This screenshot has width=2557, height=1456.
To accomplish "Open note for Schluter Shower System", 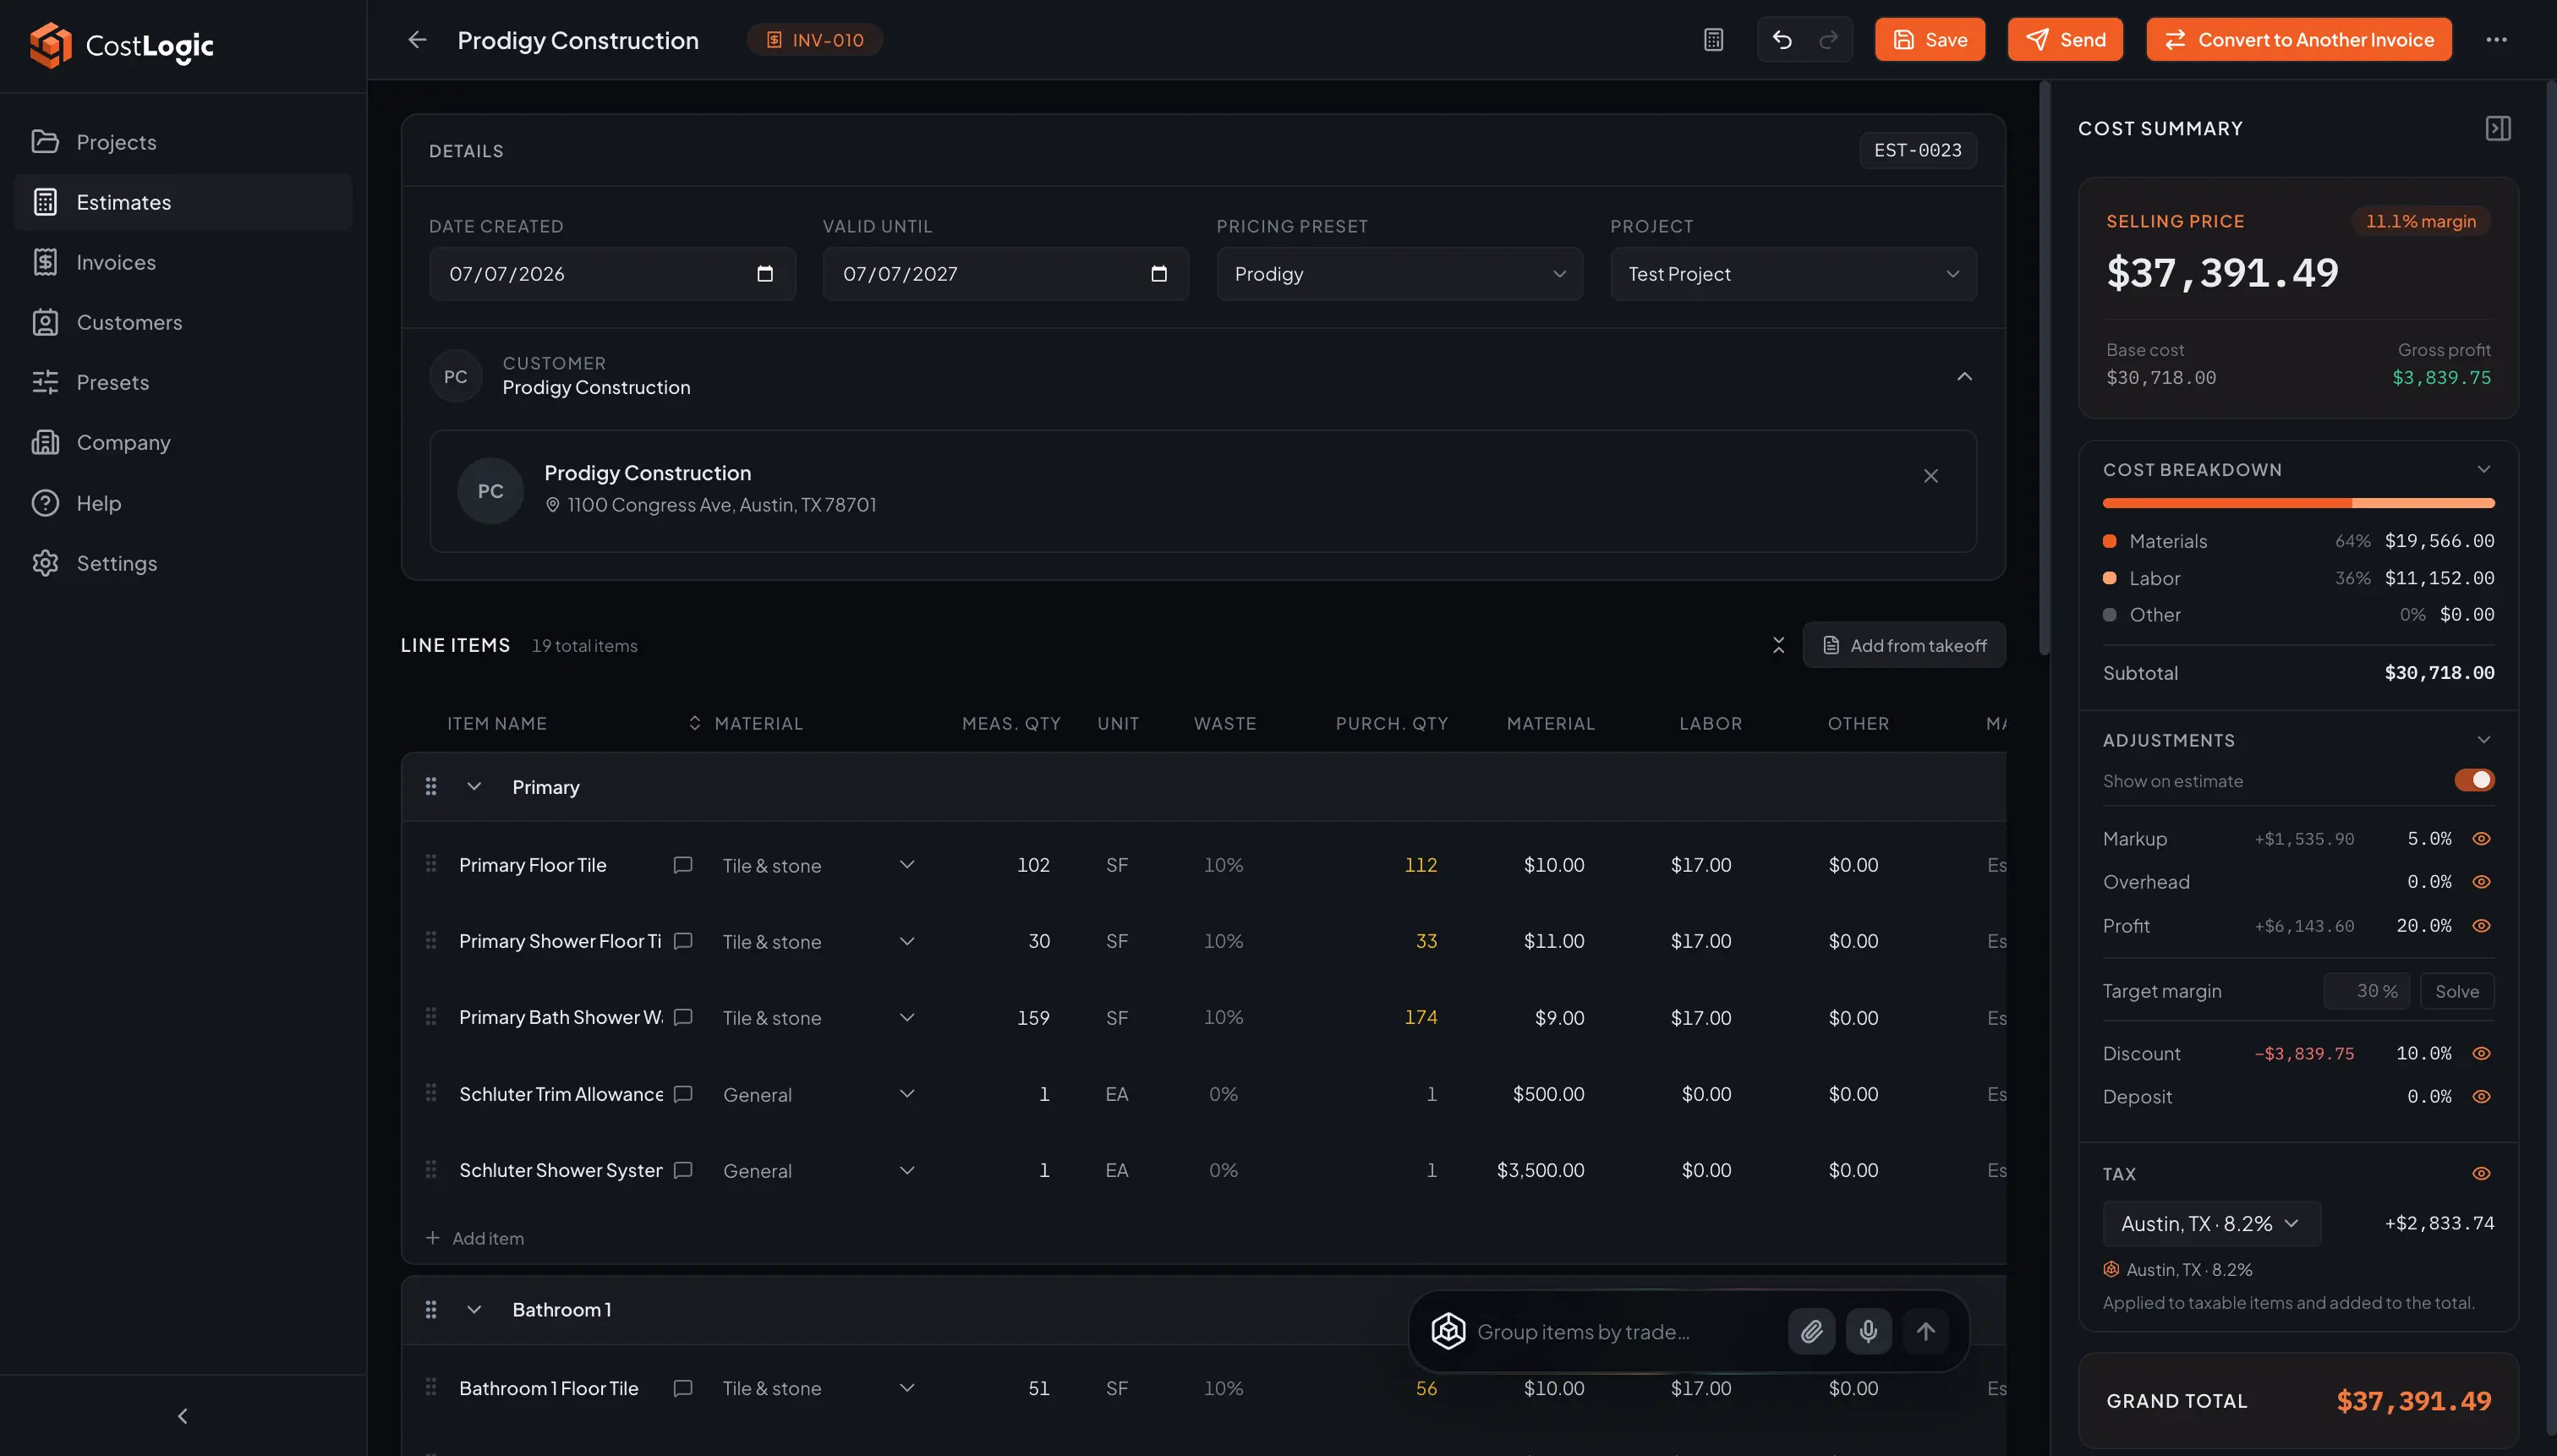I will pyautogui.click(x=683, y=1170).
